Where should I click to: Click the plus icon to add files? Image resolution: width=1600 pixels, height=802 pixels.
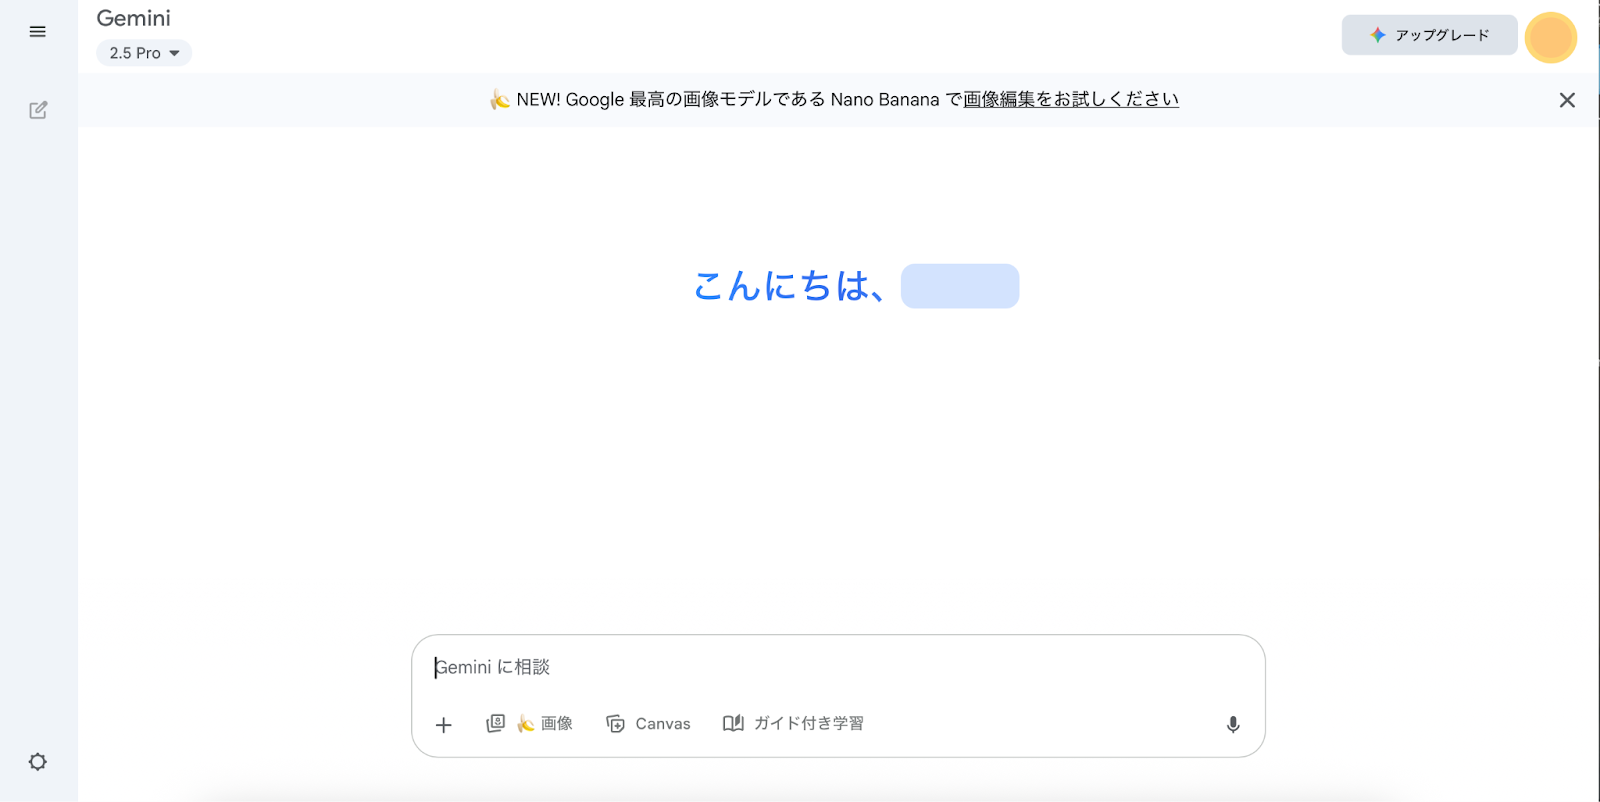(444, 725)
